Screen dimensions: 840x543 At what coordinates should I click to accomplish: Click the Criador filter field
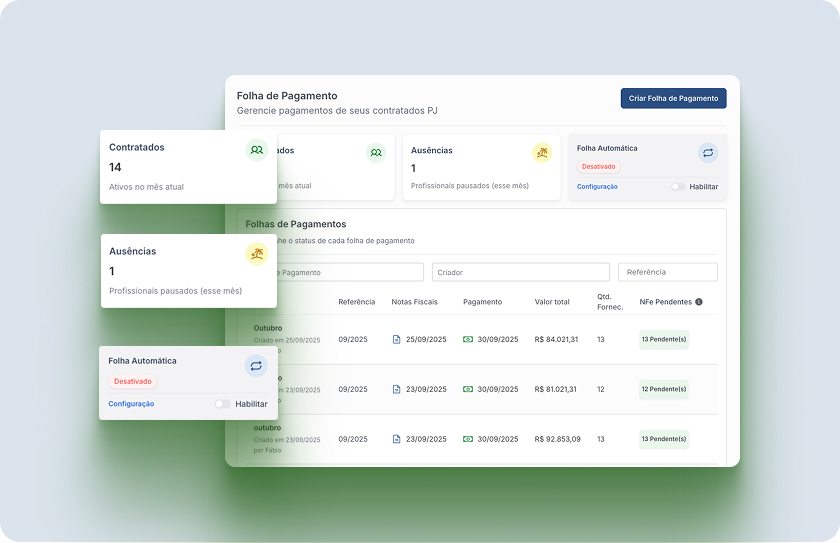520,272
